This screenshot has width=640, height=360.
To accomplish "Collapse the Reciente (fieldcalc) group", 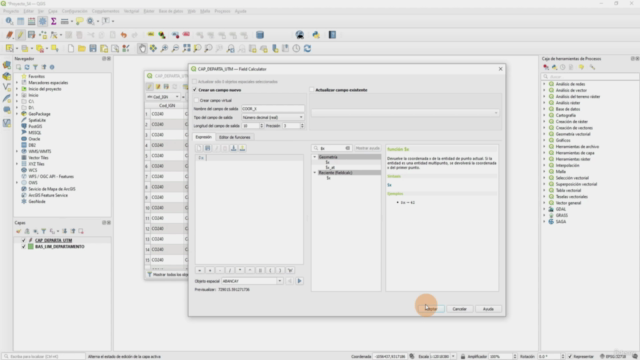I will (315, 173).
